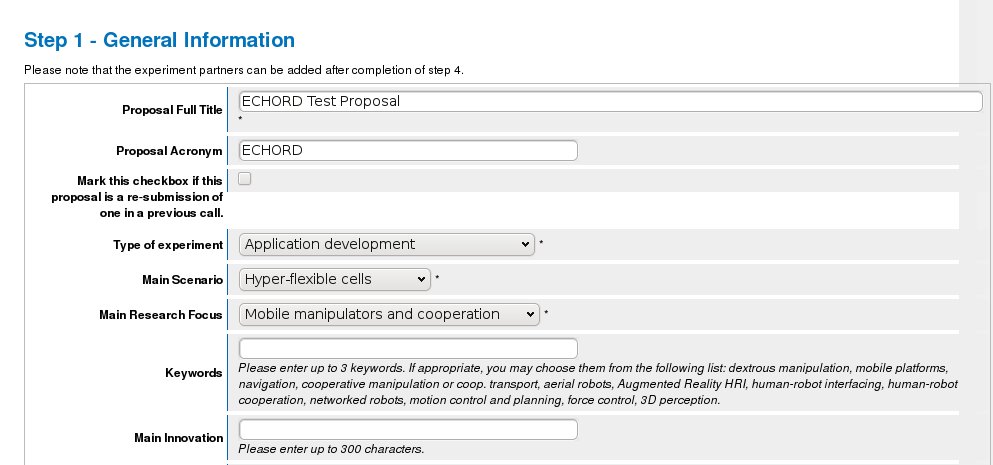Open the Type of experiment dropdown
This screenshot has width=993, height=465.
[387, 244]
